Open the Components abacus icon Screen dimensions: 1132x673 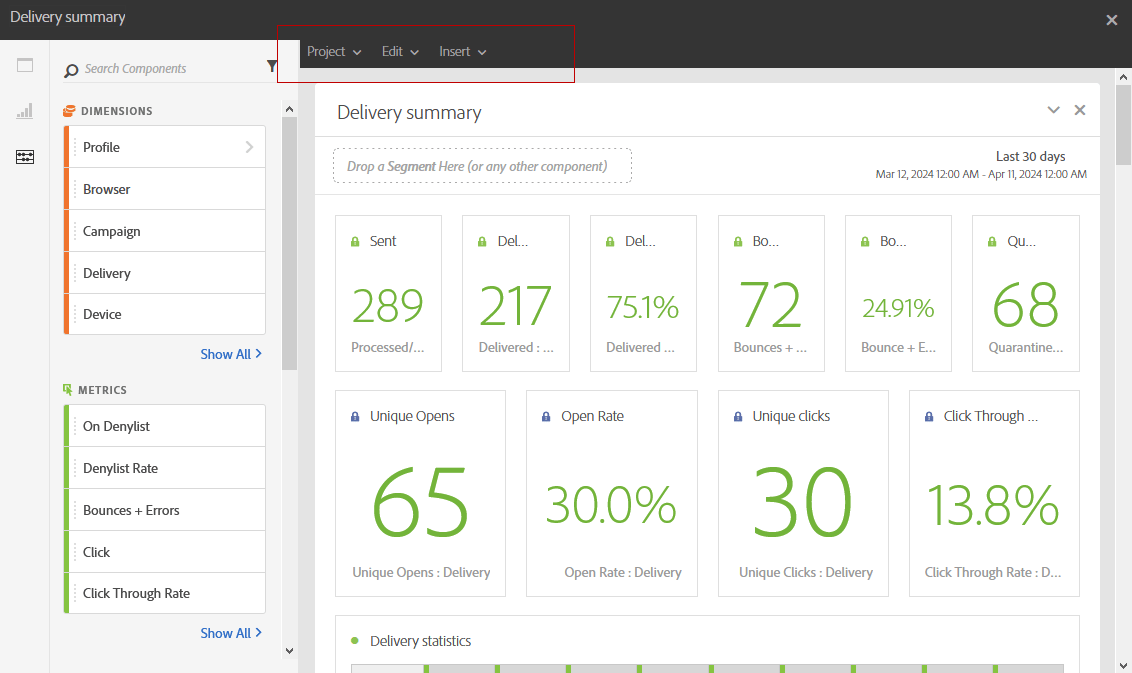pos(24,157)
